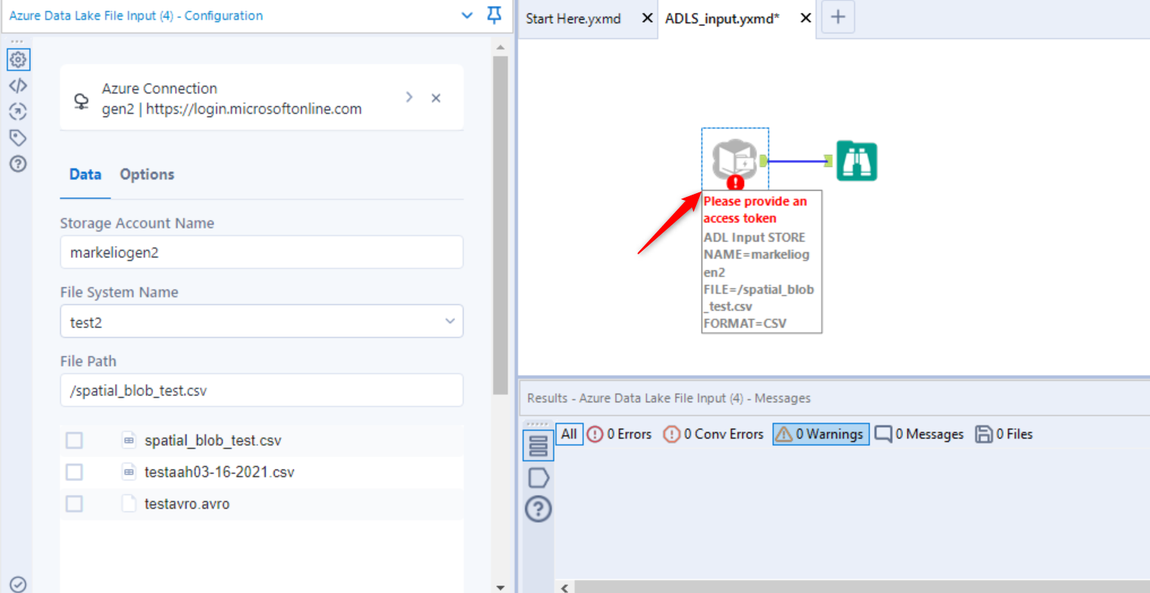Click the configuration panel scrollbar up arrow
1150x593 pixels.
tap(501, 46)
